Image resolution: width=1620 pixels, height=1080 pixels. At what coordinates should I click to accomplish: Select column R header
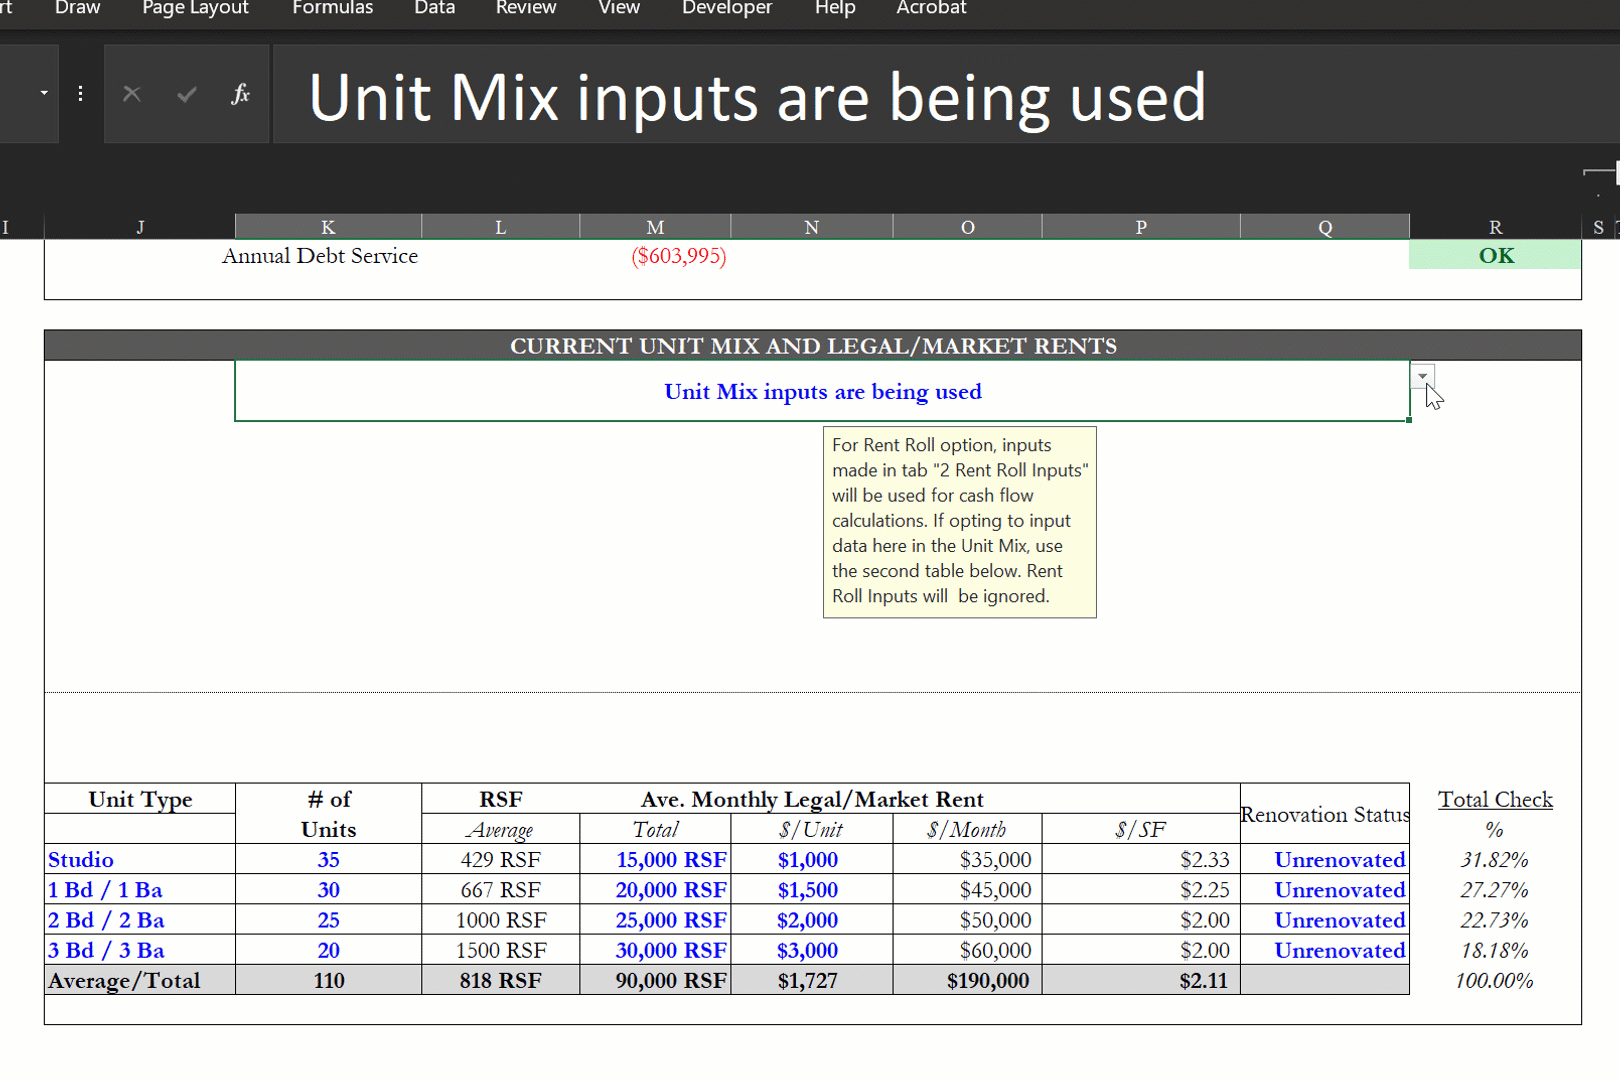click(1495, 227)
